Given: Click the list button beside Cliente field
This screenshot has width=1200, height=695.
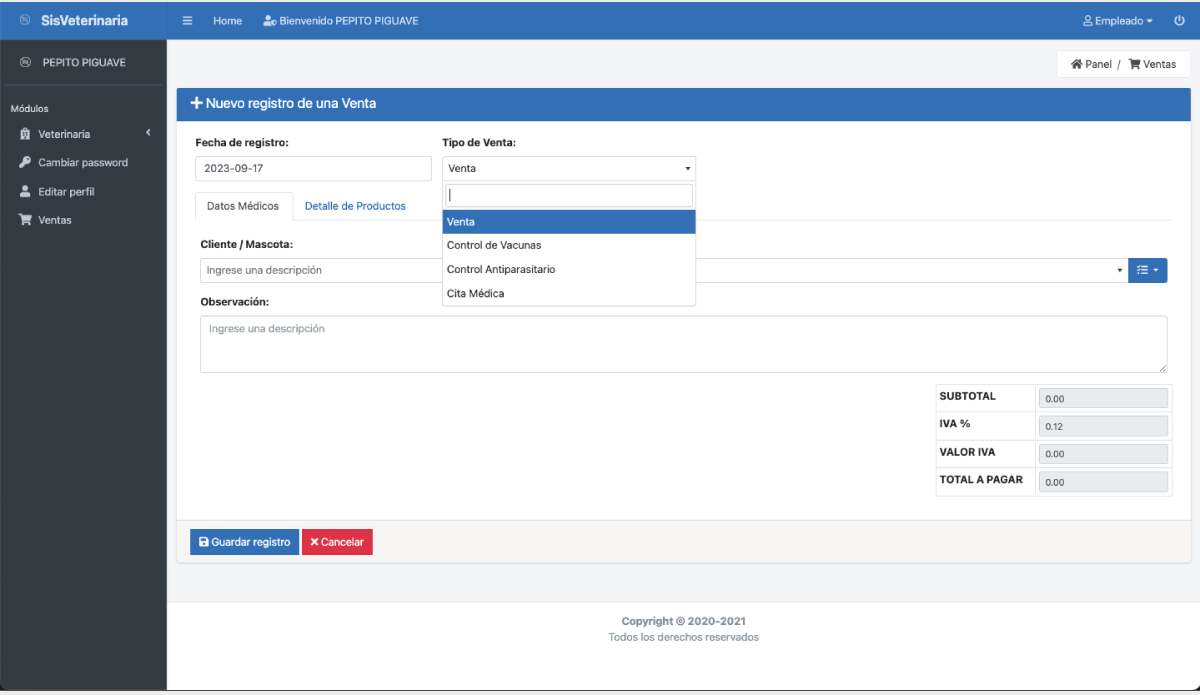Looking at the screenshot, I should pyautogui.click(x=1147, y=270).
